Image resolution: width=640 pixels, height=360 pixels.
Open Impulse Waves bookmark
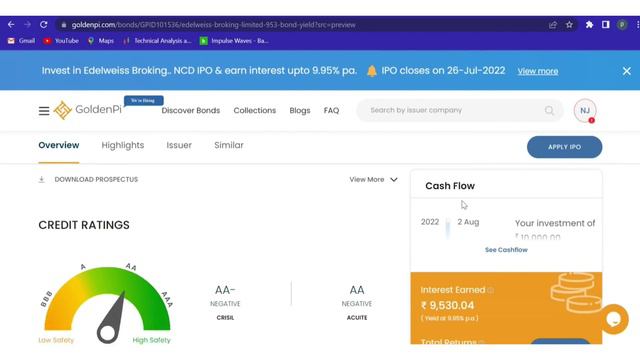tap(234, 41)
